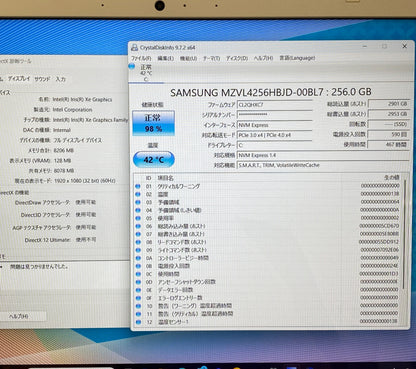Click the 1920 x 1080 display mode text
Image resolution: width=416 pixels, height=369 pixels.
coord(85,181)
